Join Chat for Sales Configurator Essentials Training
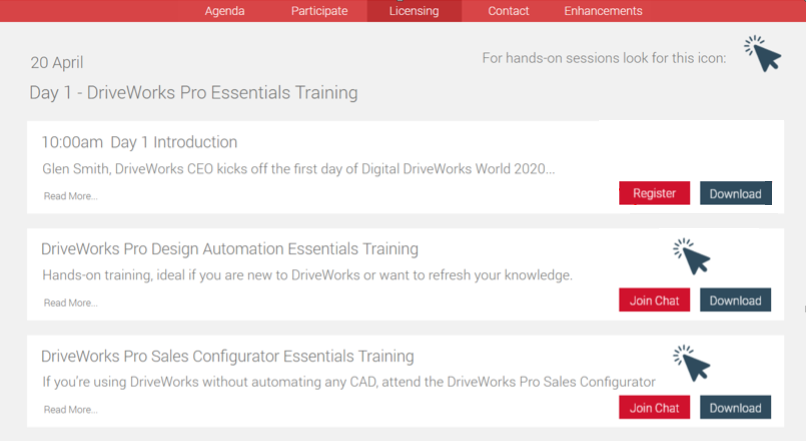 [x=654, y=408]
